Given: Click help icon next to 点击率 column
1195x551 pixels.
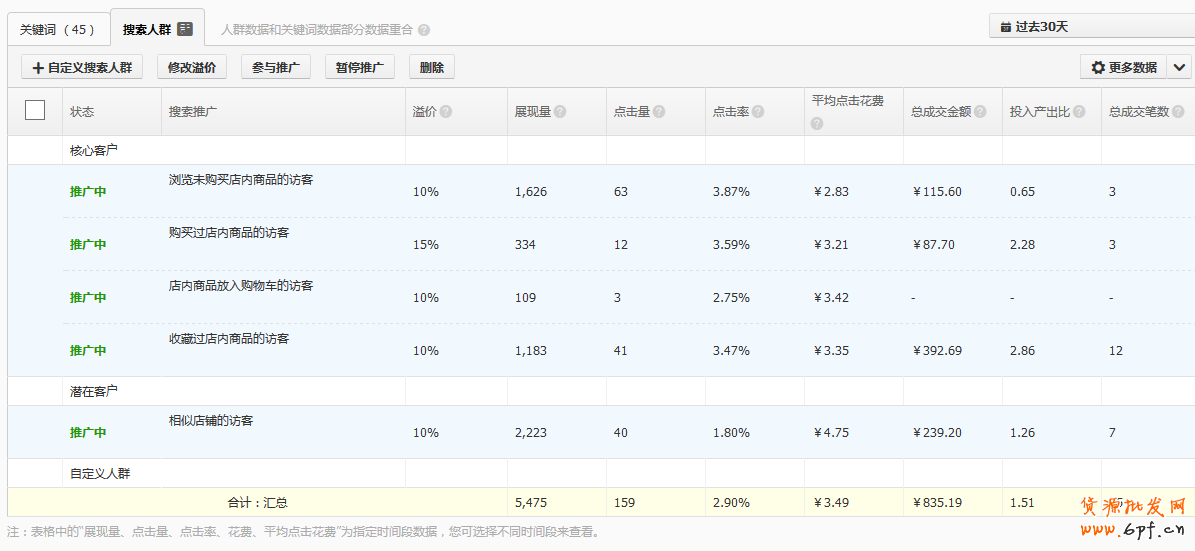Looking at the screenshot, I should pyautogui.click(x=758, y=112).
